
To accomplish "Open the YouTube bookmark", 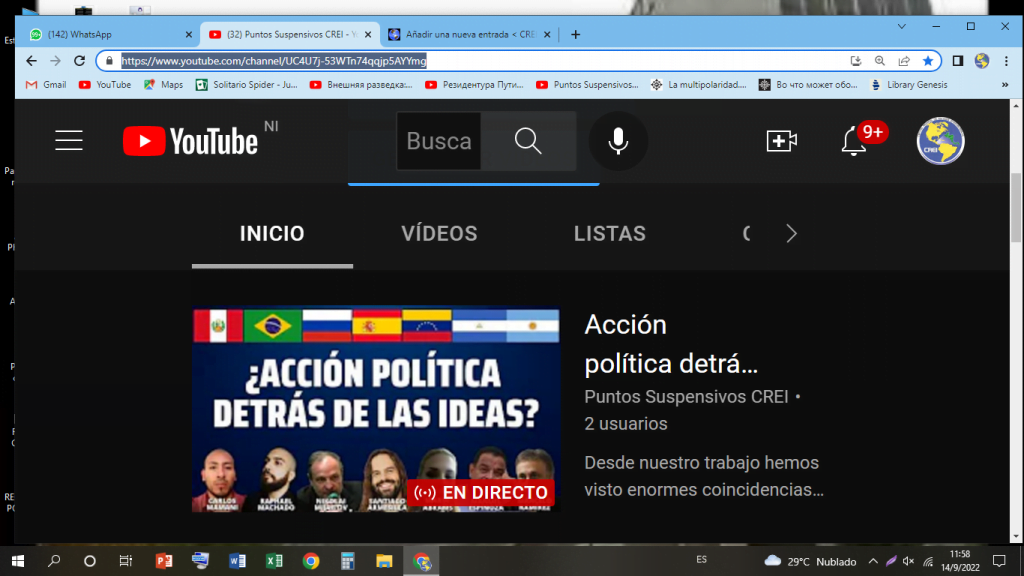I will point(104,85).
